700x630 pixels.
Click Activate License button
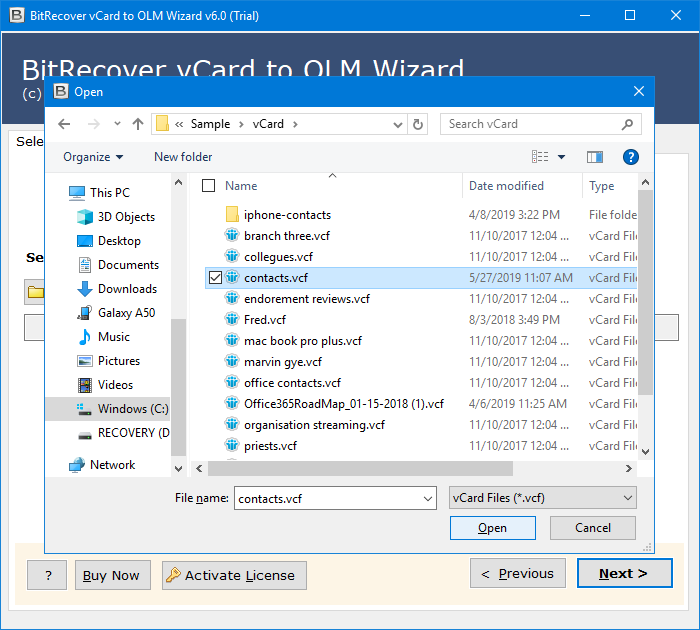pos(234,575)
